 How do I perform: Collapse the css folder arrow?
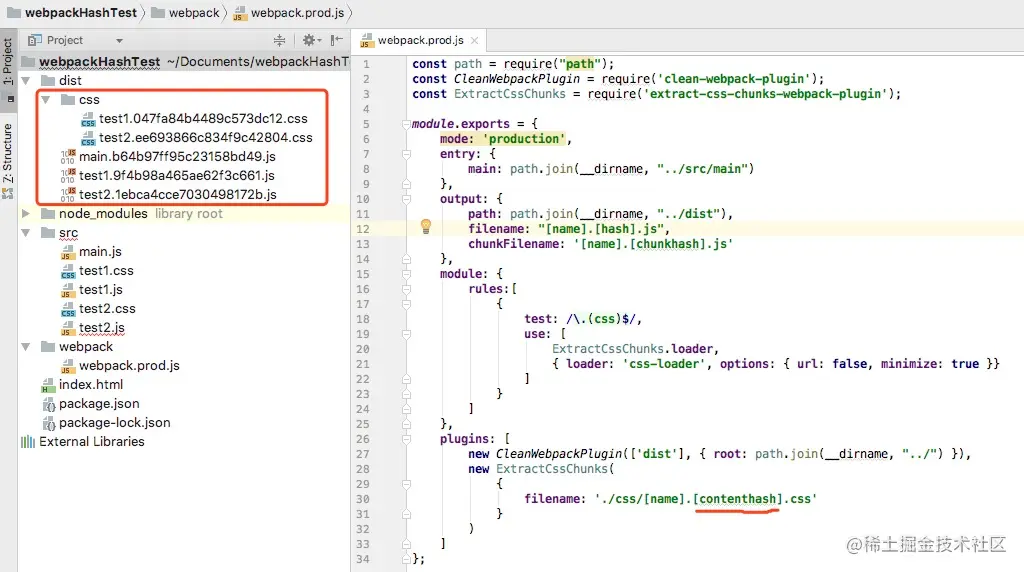pyautogui.click(x=46, y=100)
